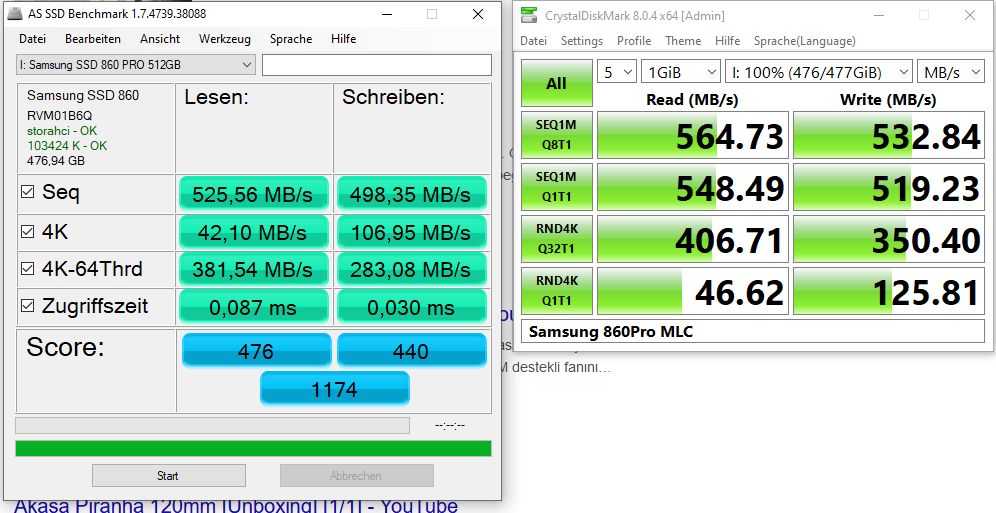
Task: Click read access time 0,087 ms
Action: point(253,307)
